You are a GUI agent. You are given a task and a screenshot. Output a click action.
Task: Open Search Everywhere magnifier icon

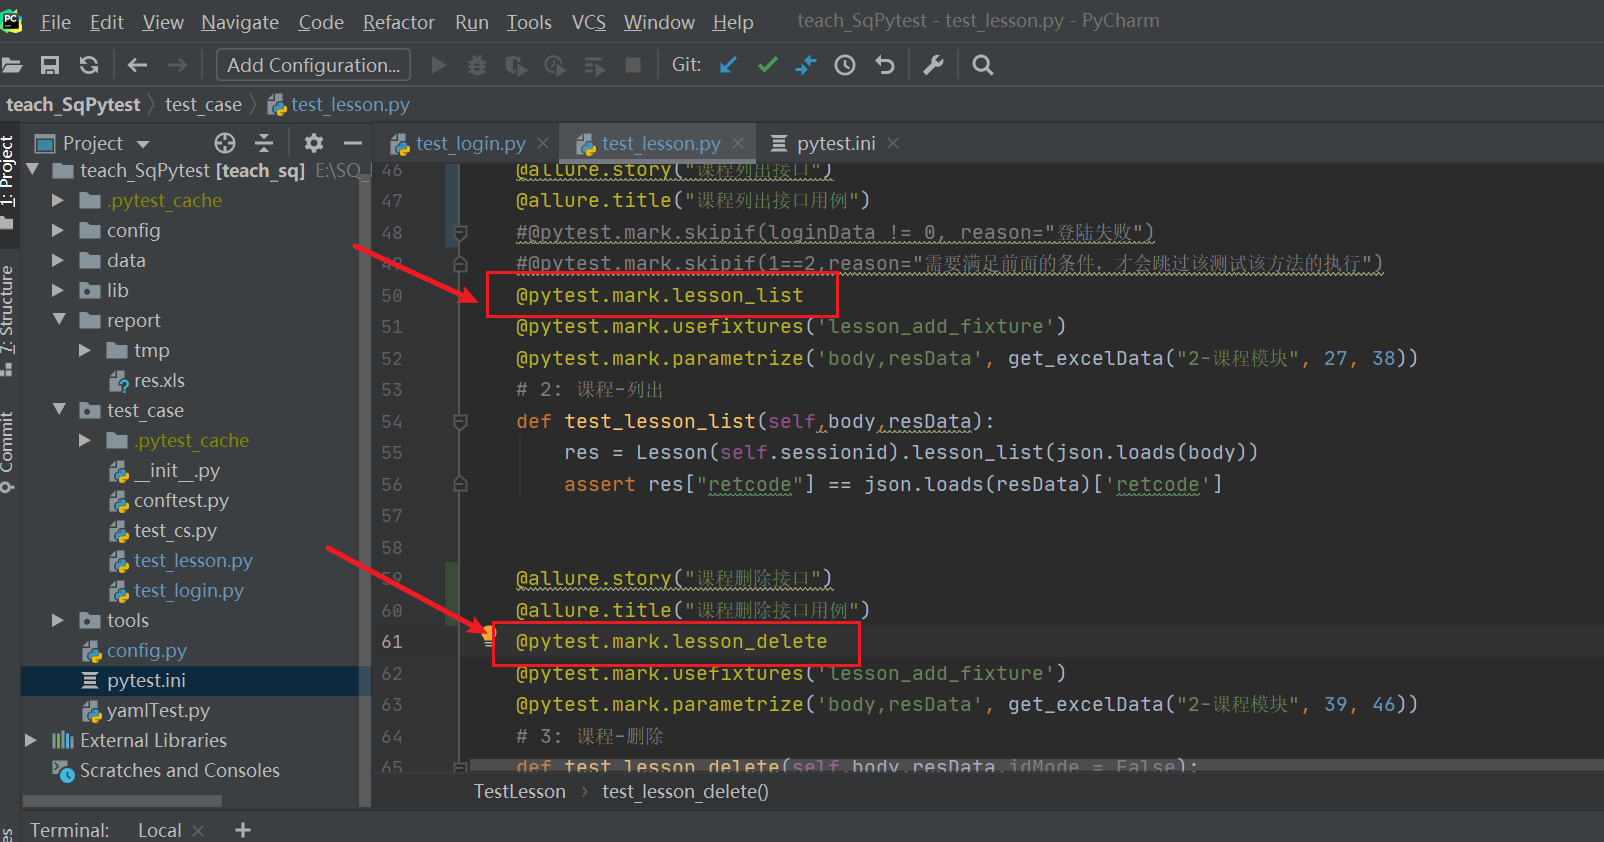click(x=983, y=65)
